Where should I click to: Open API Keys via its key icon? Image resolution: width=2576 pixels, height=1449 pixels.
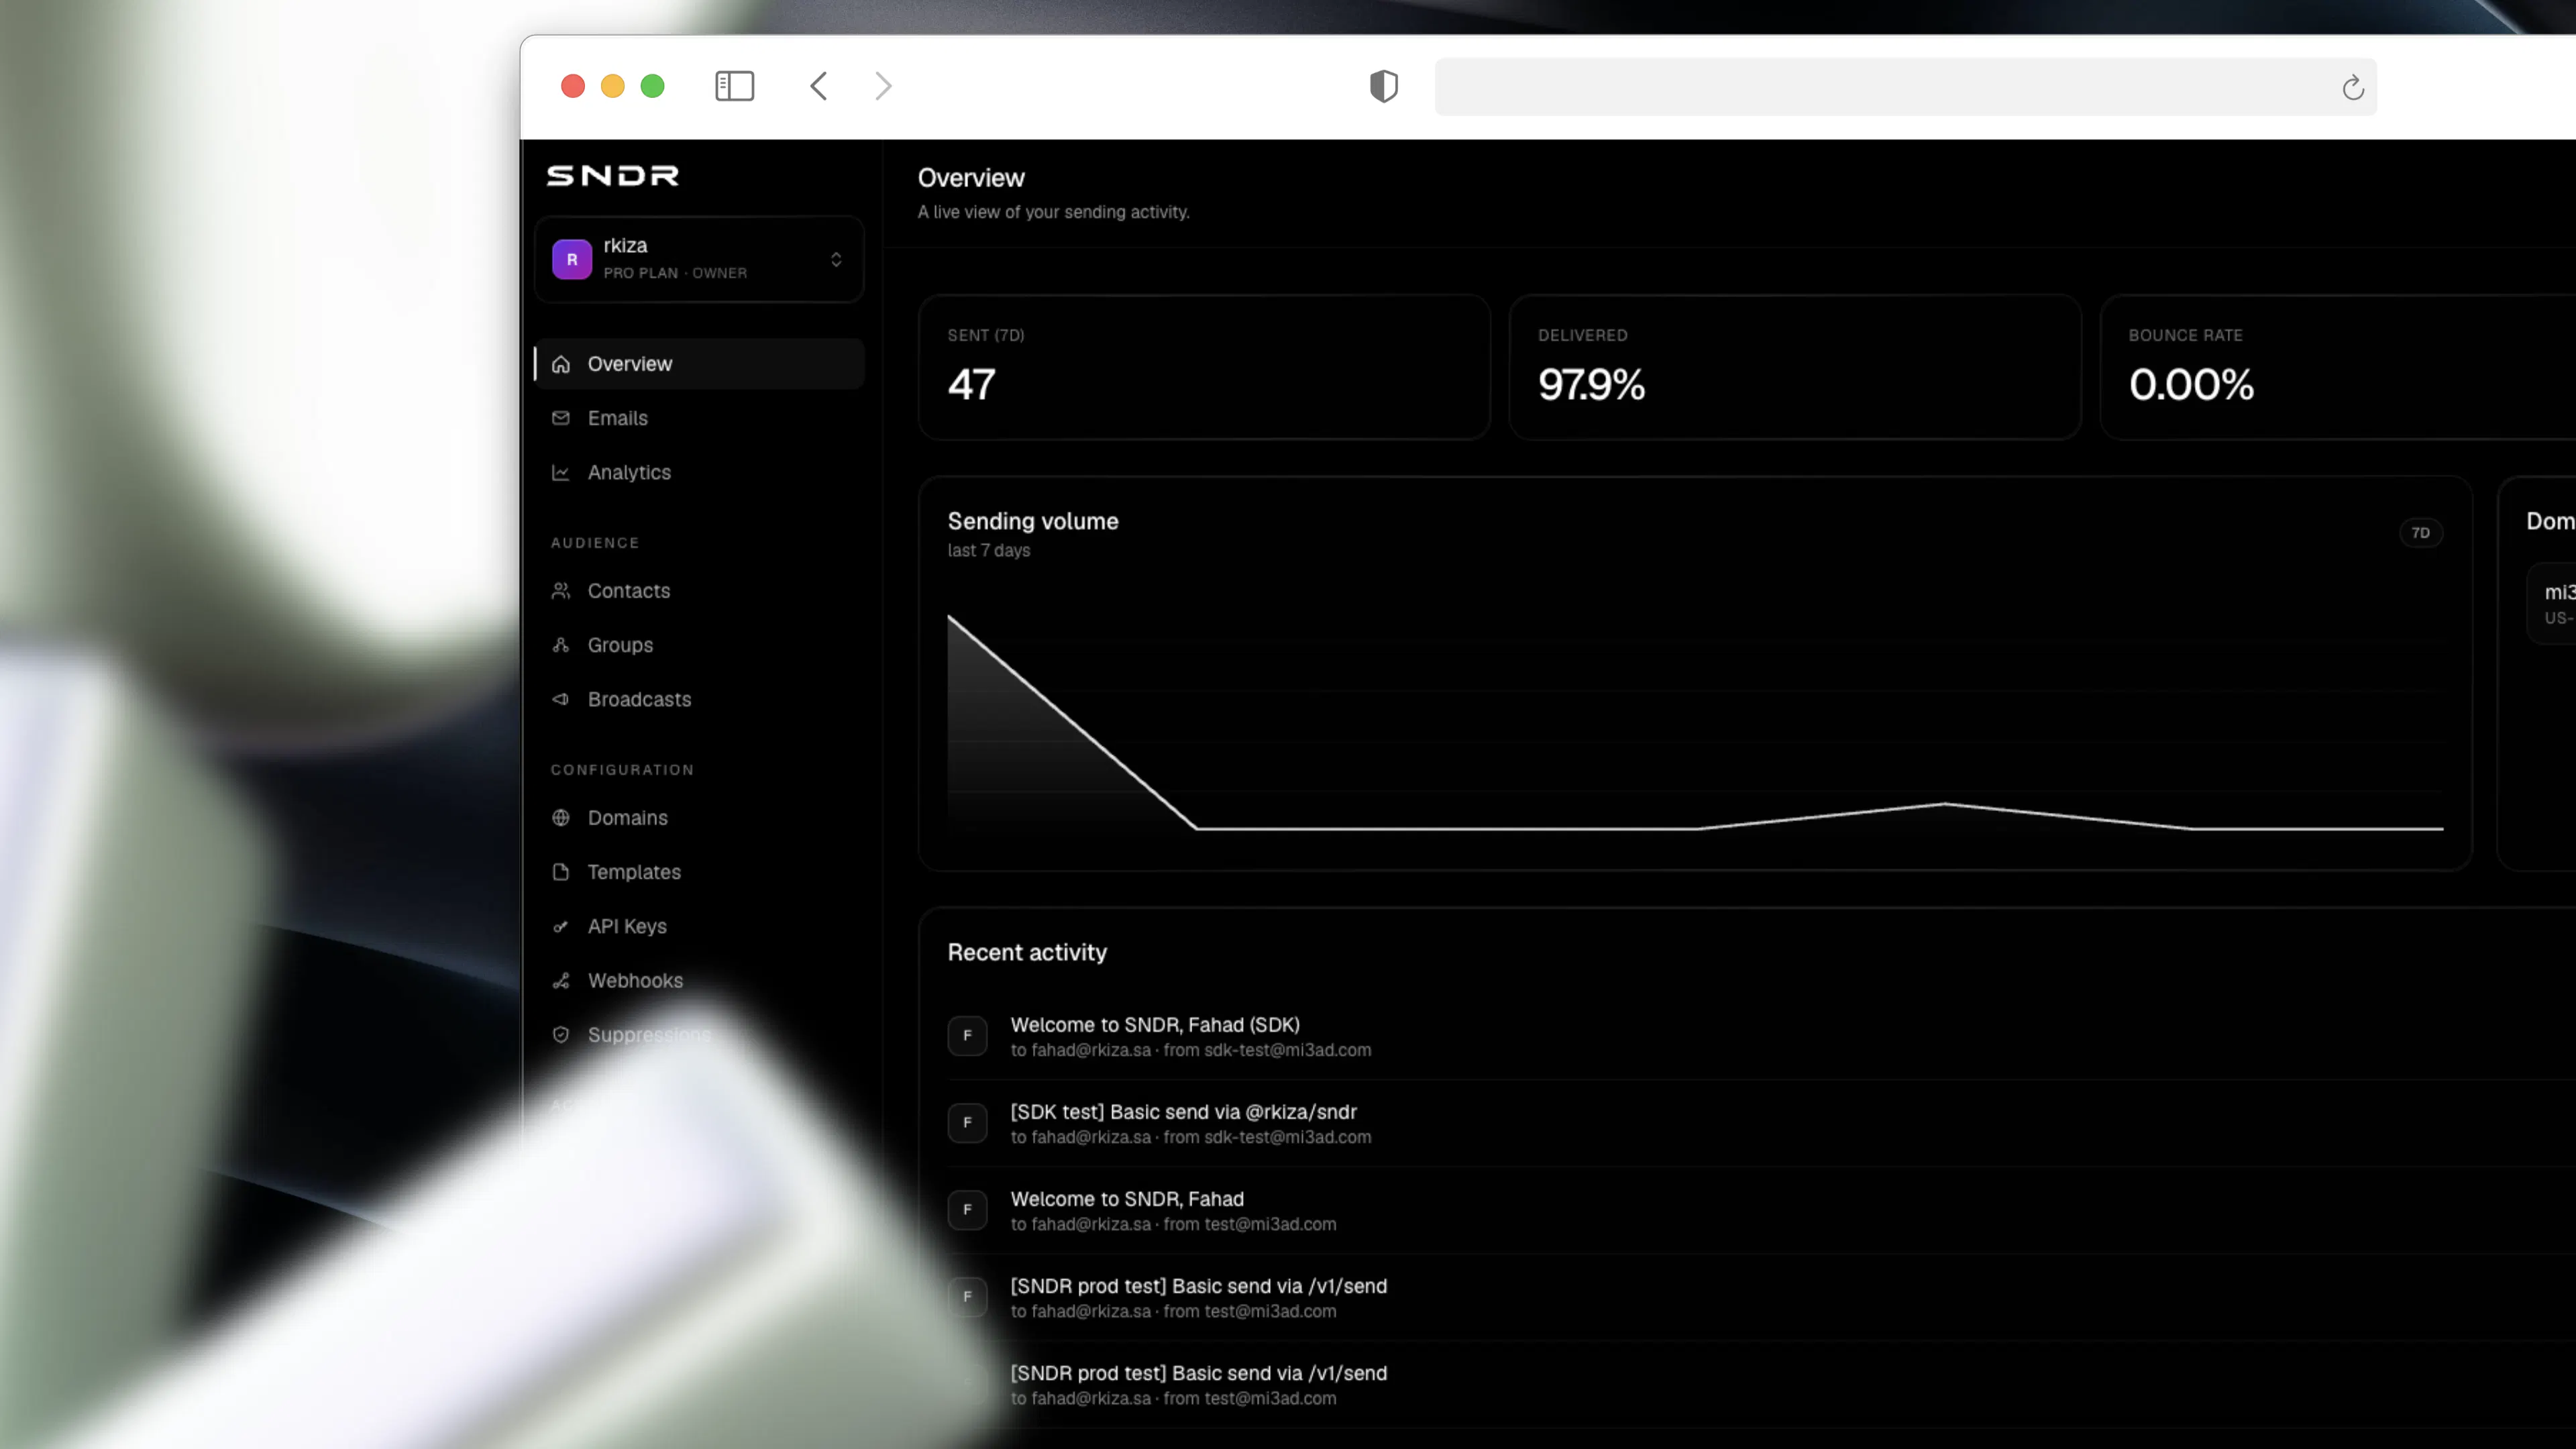tap(561, 926)
